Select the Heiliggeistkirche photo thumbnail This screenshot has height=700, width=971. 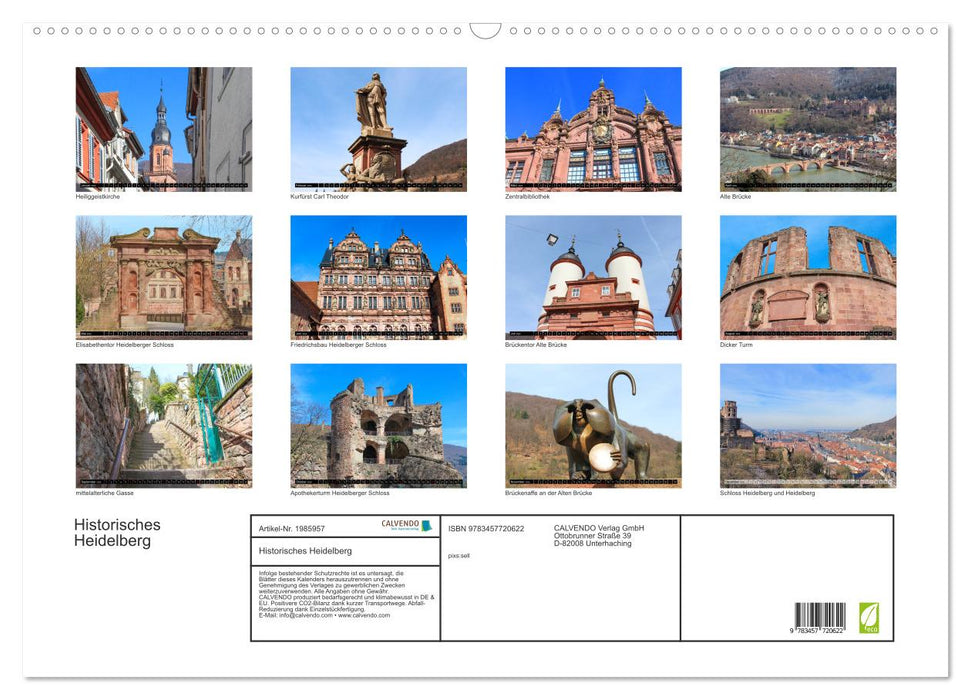pos(164,130)
